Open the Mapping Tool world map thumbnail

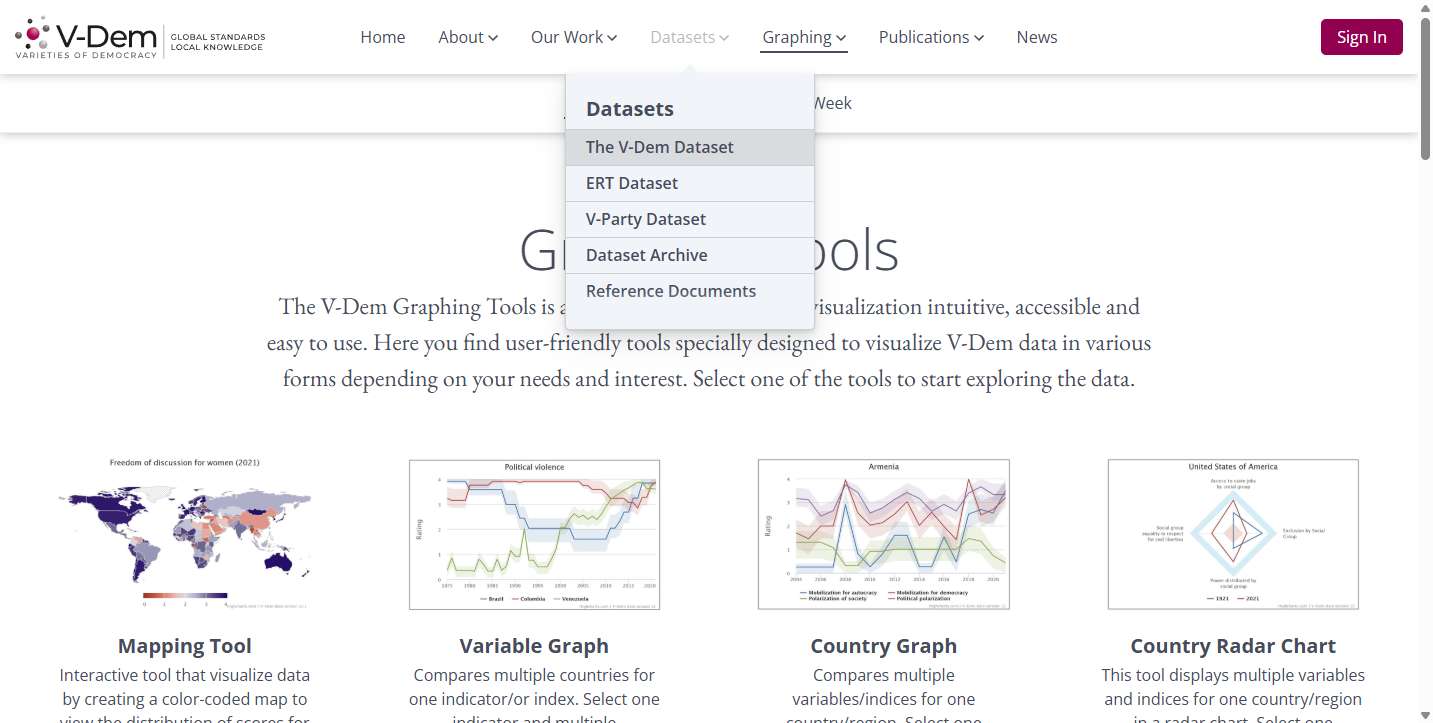click(x=185, y=534)
